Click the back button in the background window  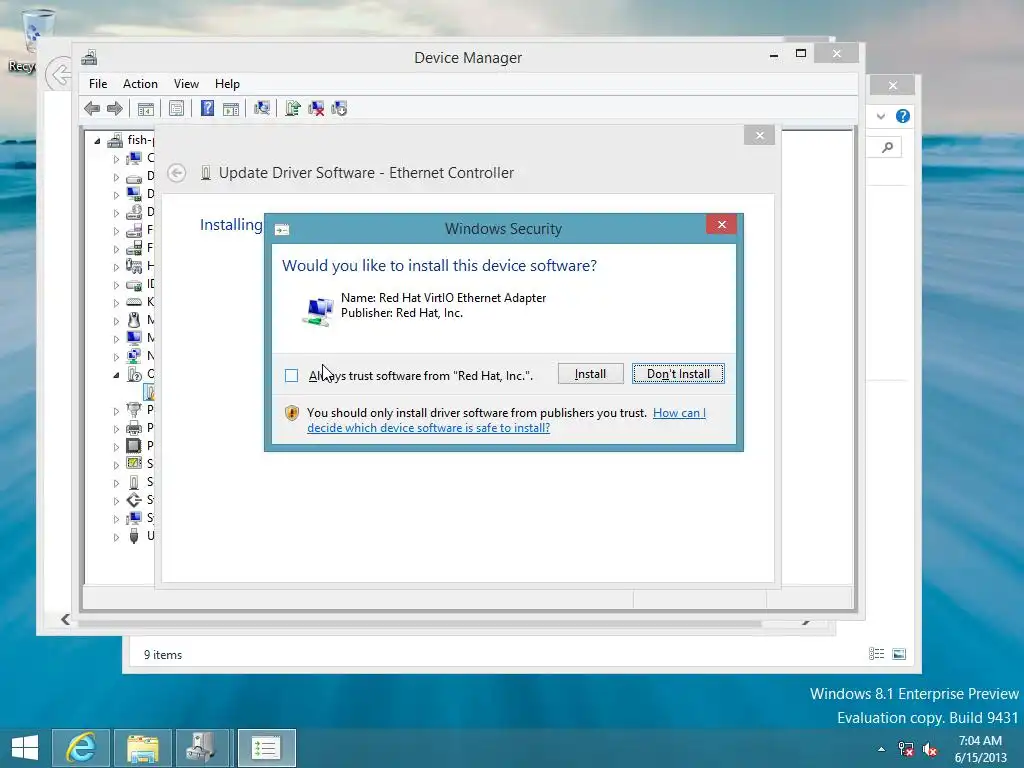tap(59, 74)
